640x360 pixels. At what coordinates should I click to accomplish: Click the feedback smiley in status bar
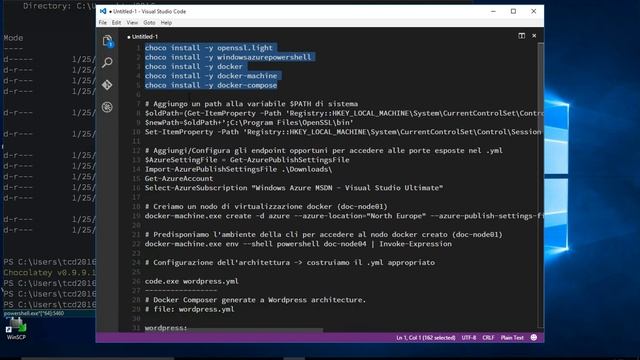(x=533, y=338)
